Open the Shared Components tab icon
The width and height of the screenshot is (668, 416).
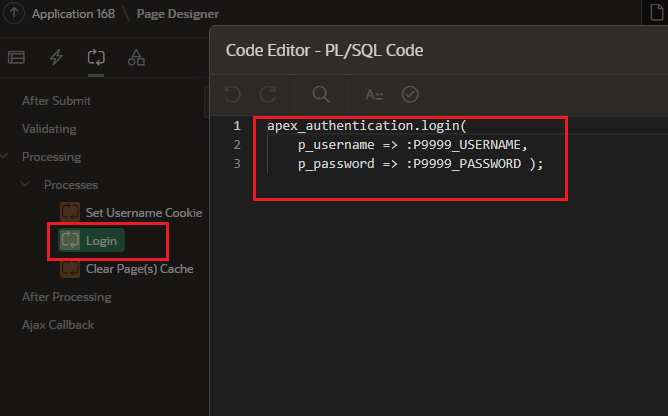pyautogui.click(x=136, y=56)
